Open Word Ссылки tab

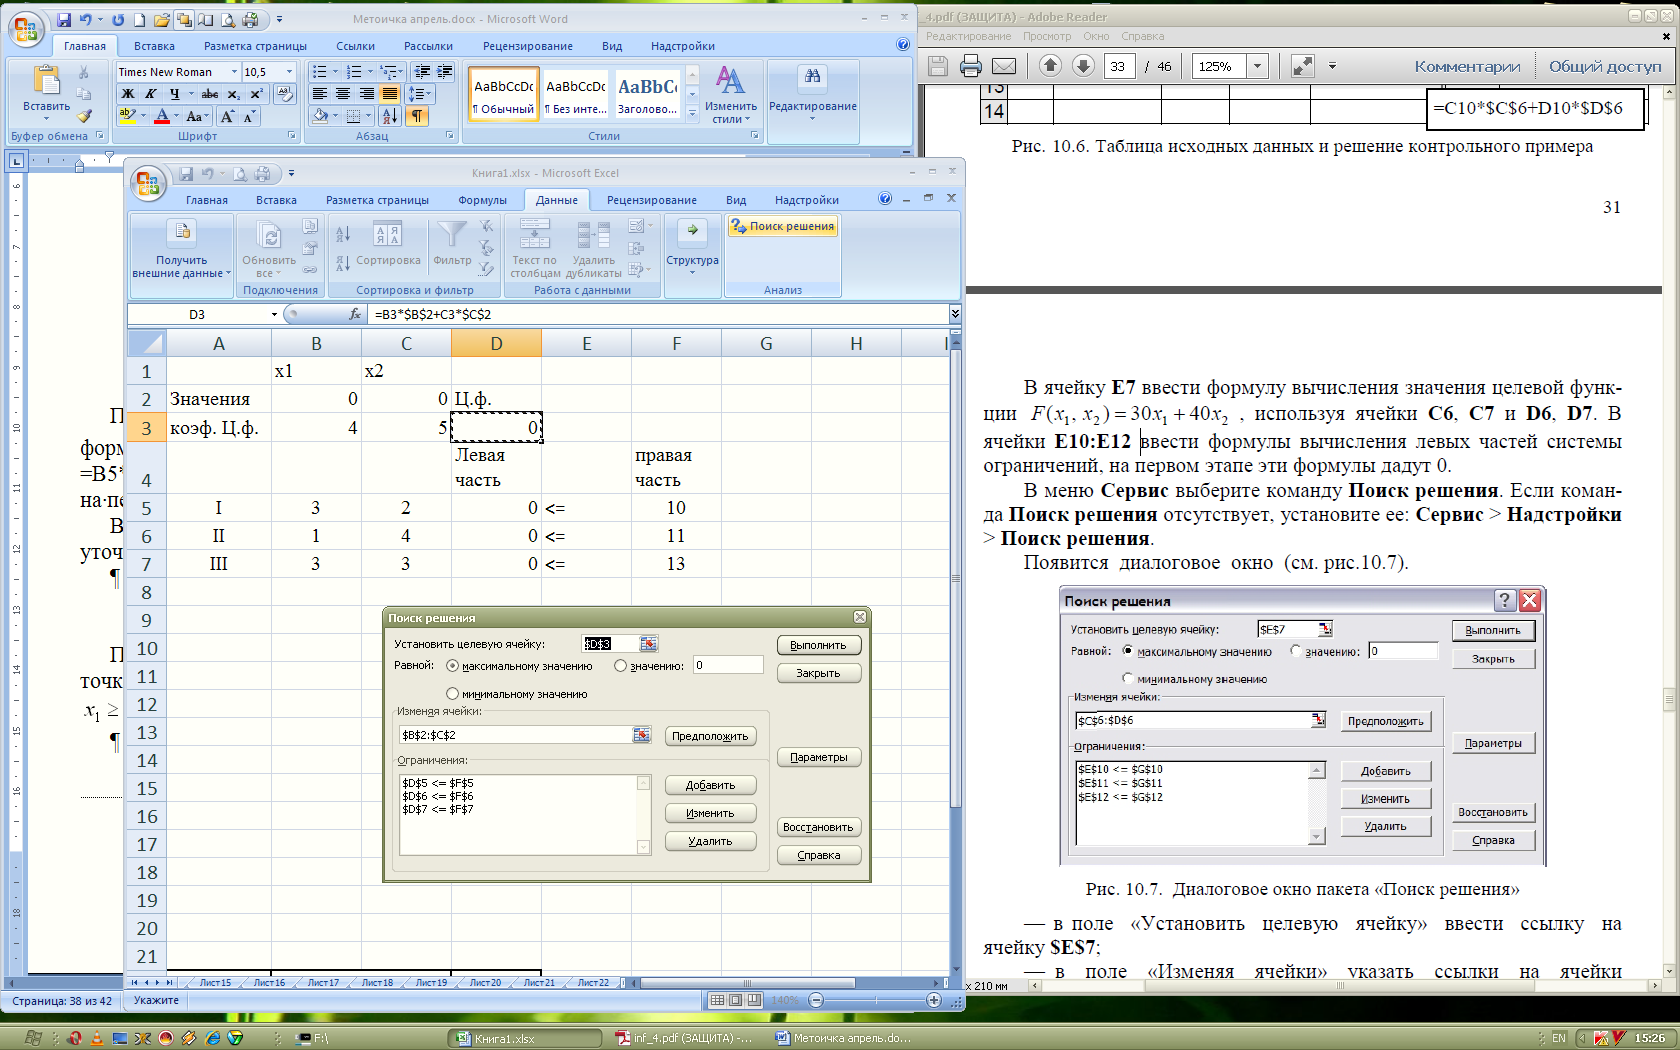[x=355, y=46]
